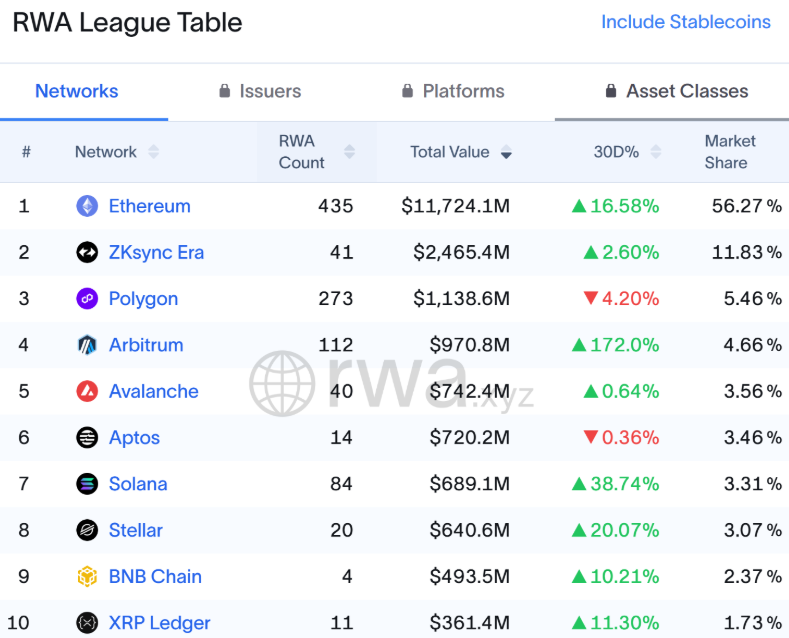Click the yellow BNB Chain logo icon

pyautogui.click(x=87, y=576)
